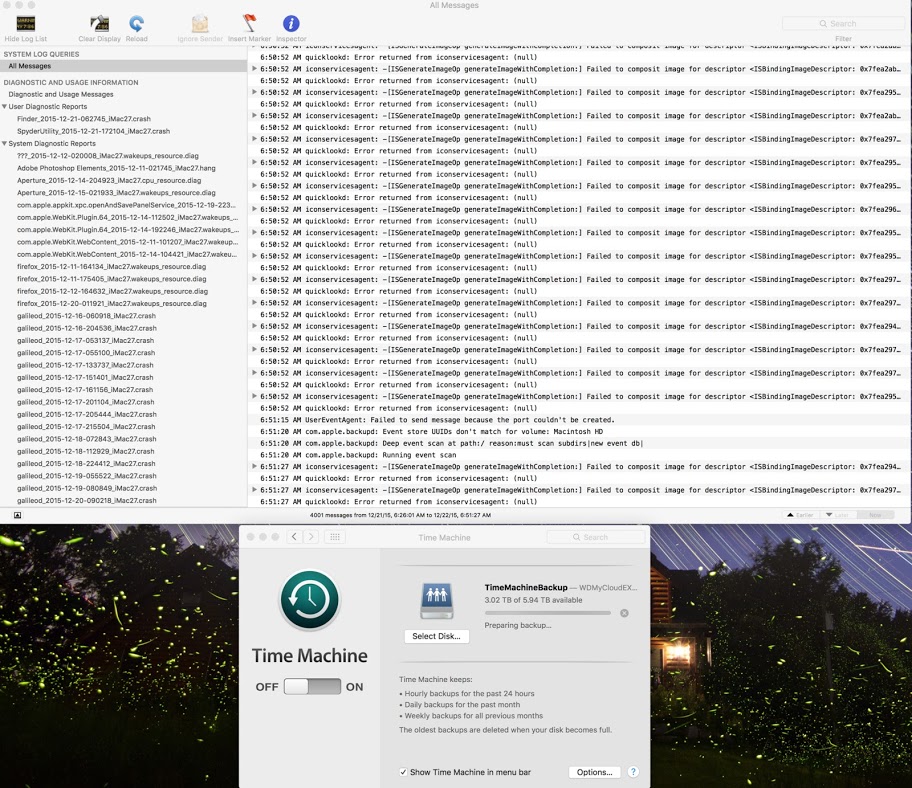Click the backup progress bar
Image resolution: width=912 pixels, height=788 pixels.
[547, 613]
